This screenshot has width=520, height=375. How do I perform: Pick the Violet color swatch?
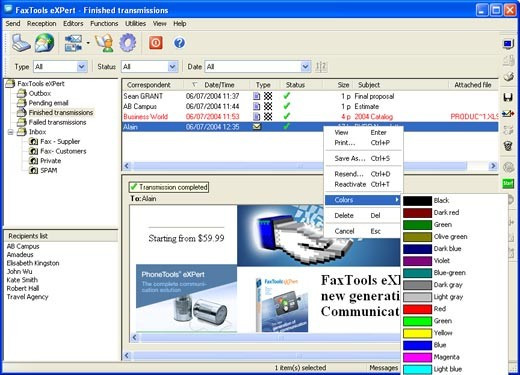pos(417,261)
